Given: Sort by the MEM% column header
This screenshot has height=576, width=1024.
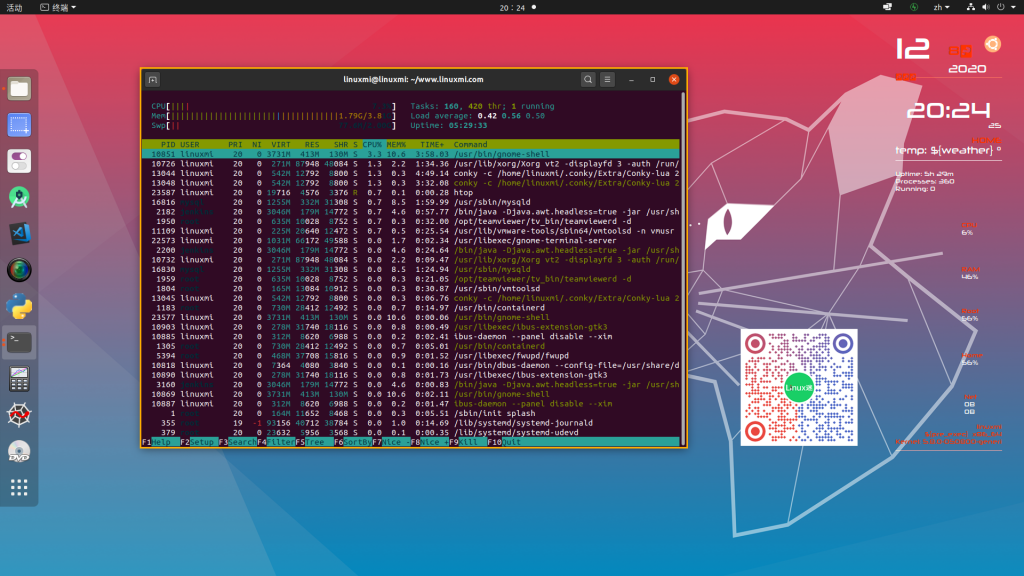Looking at the screenshot, I should (x=396, y=144).
